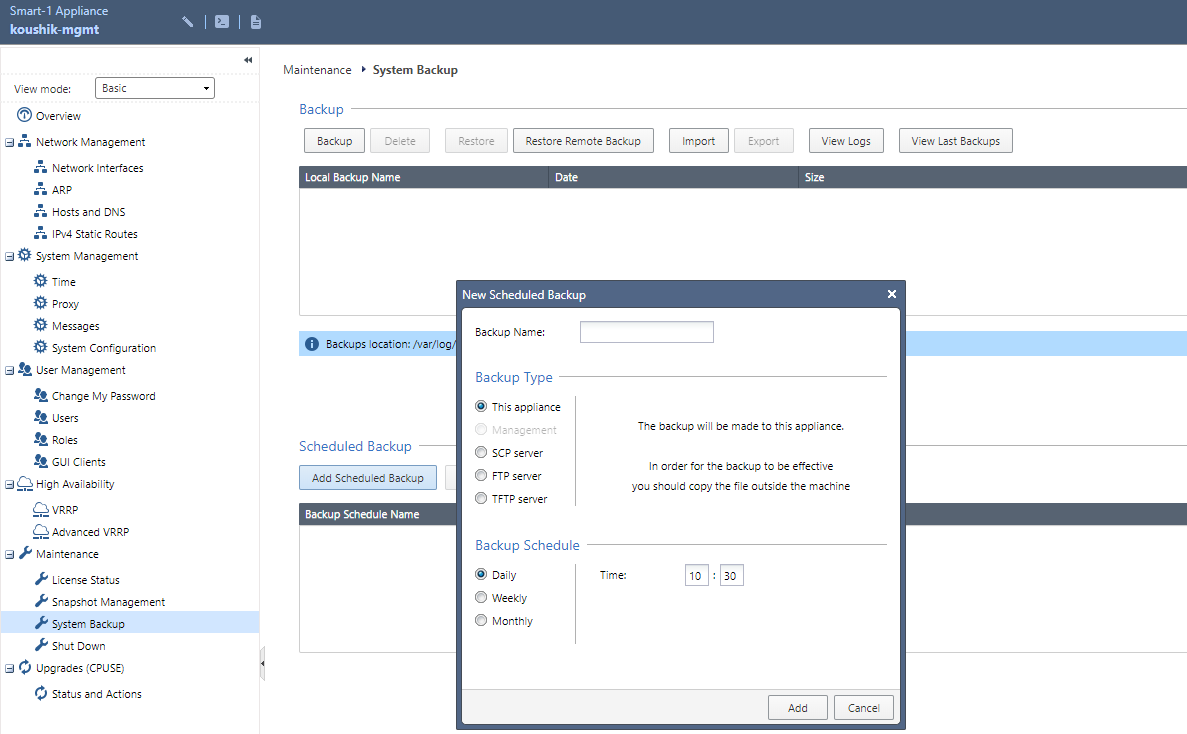Click the terminal console icon in header
The image size is (1187, 734).
pos(222,22)
